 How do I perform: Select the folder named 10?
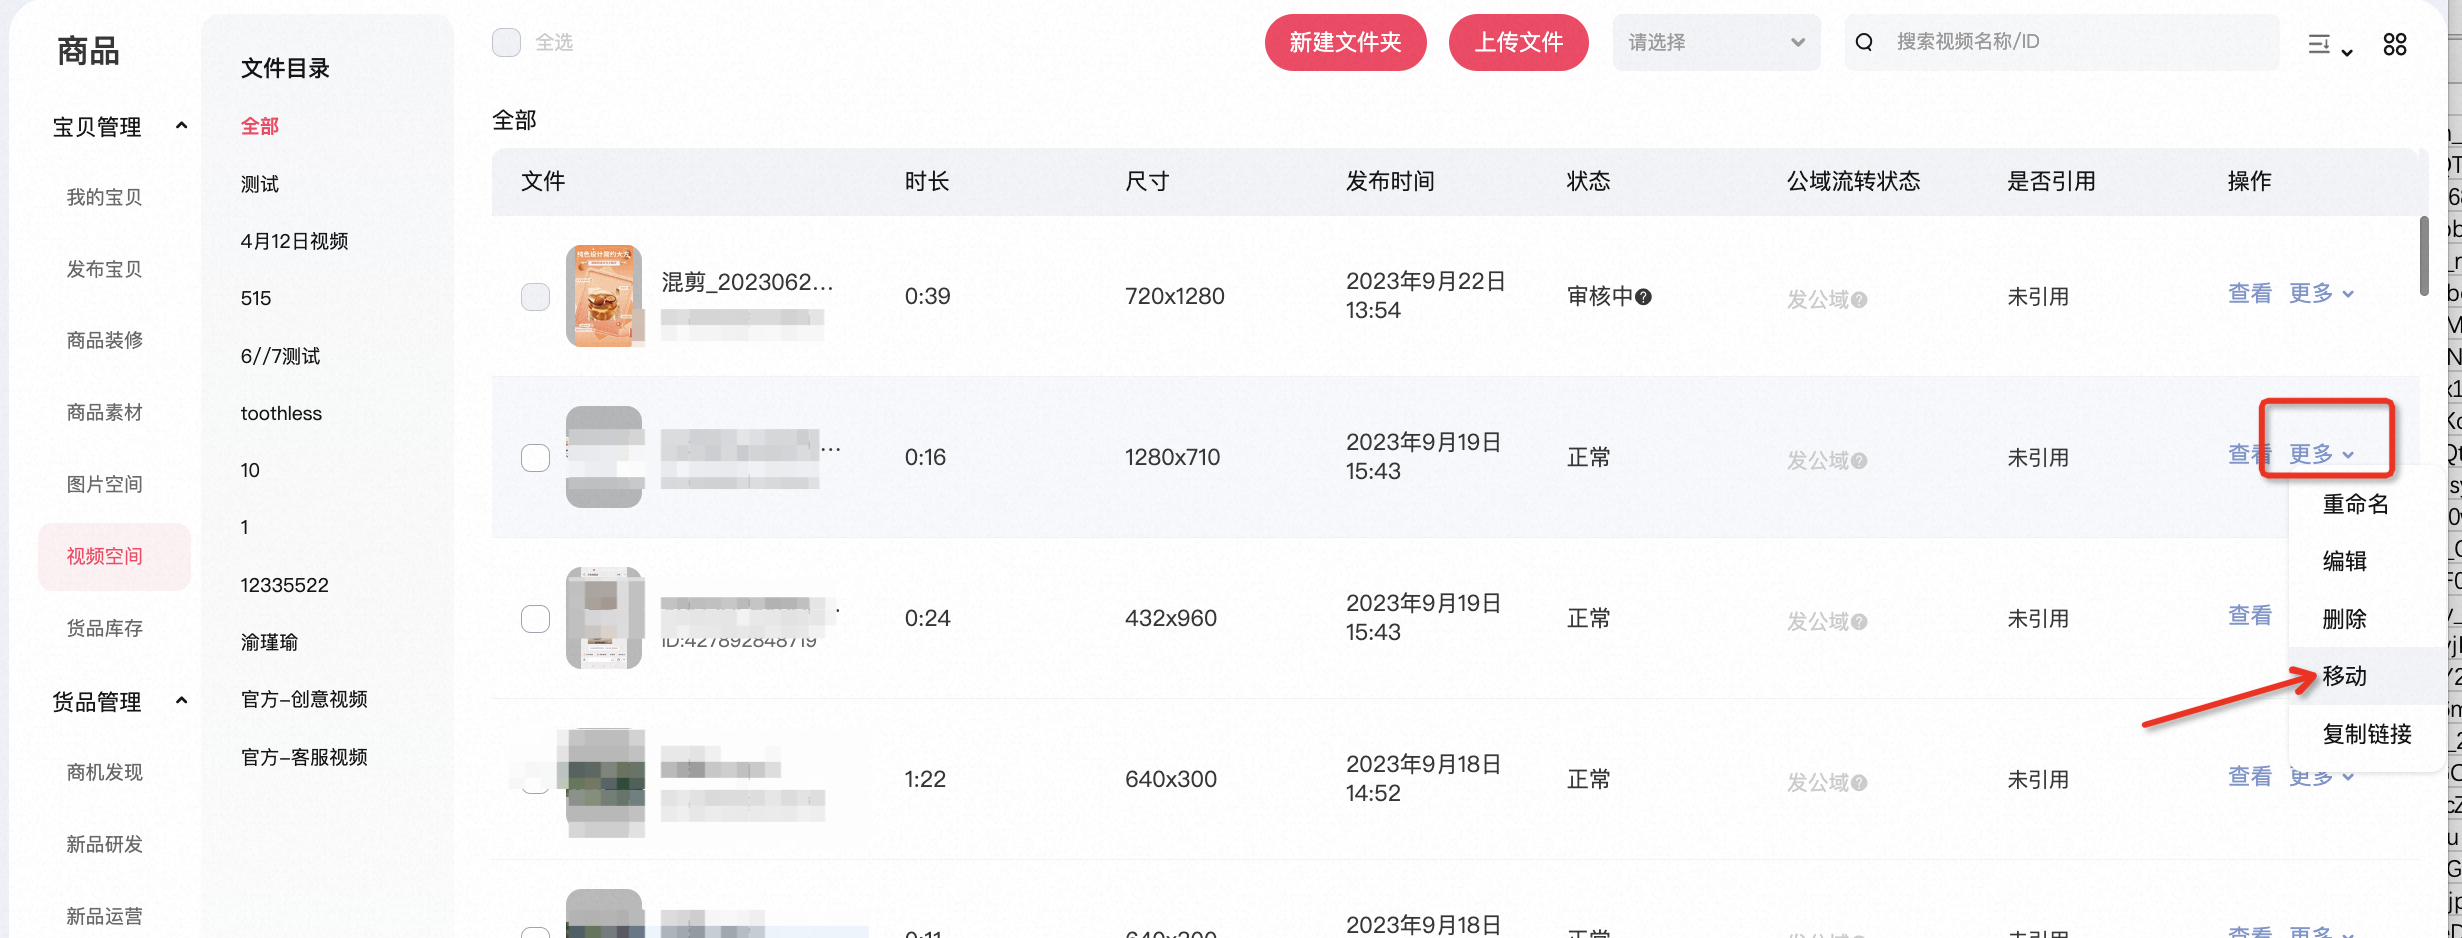point(250,470)
